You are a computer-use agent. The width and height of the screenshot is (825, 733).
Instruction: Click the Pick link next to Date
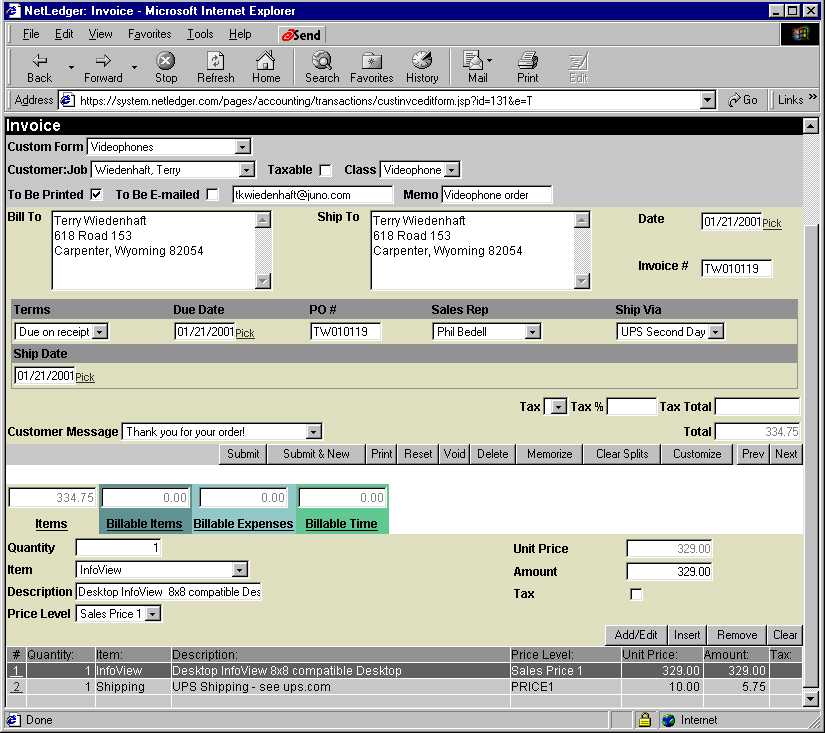coord(772,223)
